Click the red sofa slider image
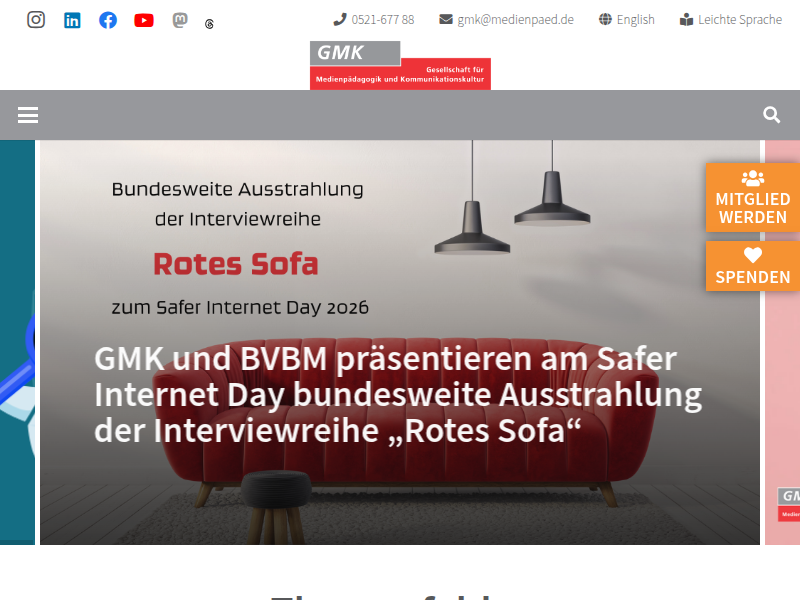Image resolution: width=800 pixels, height=600 pixels. pyautogui.click(x=400, y=342)
